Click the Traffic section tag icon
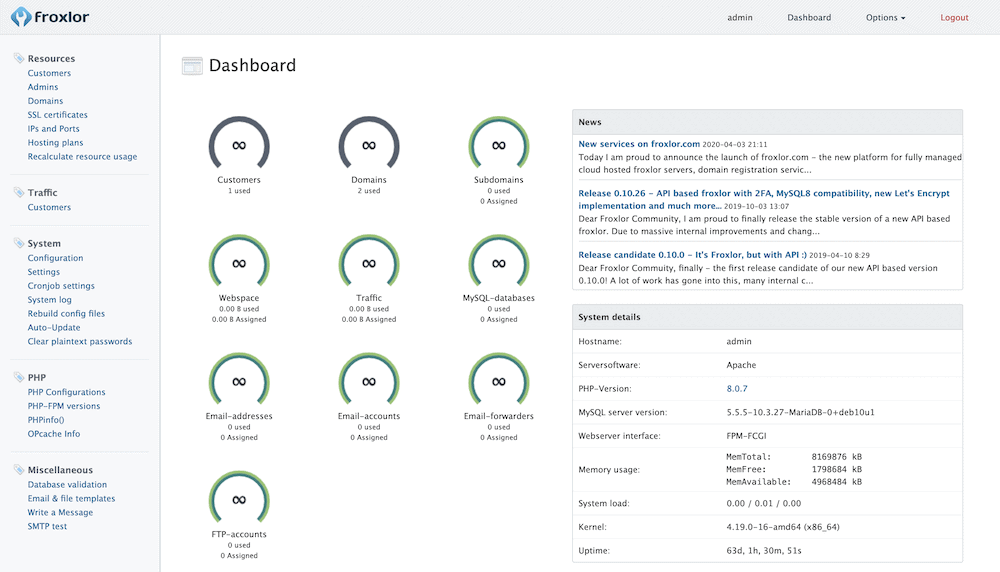 [x=19, y=192]
